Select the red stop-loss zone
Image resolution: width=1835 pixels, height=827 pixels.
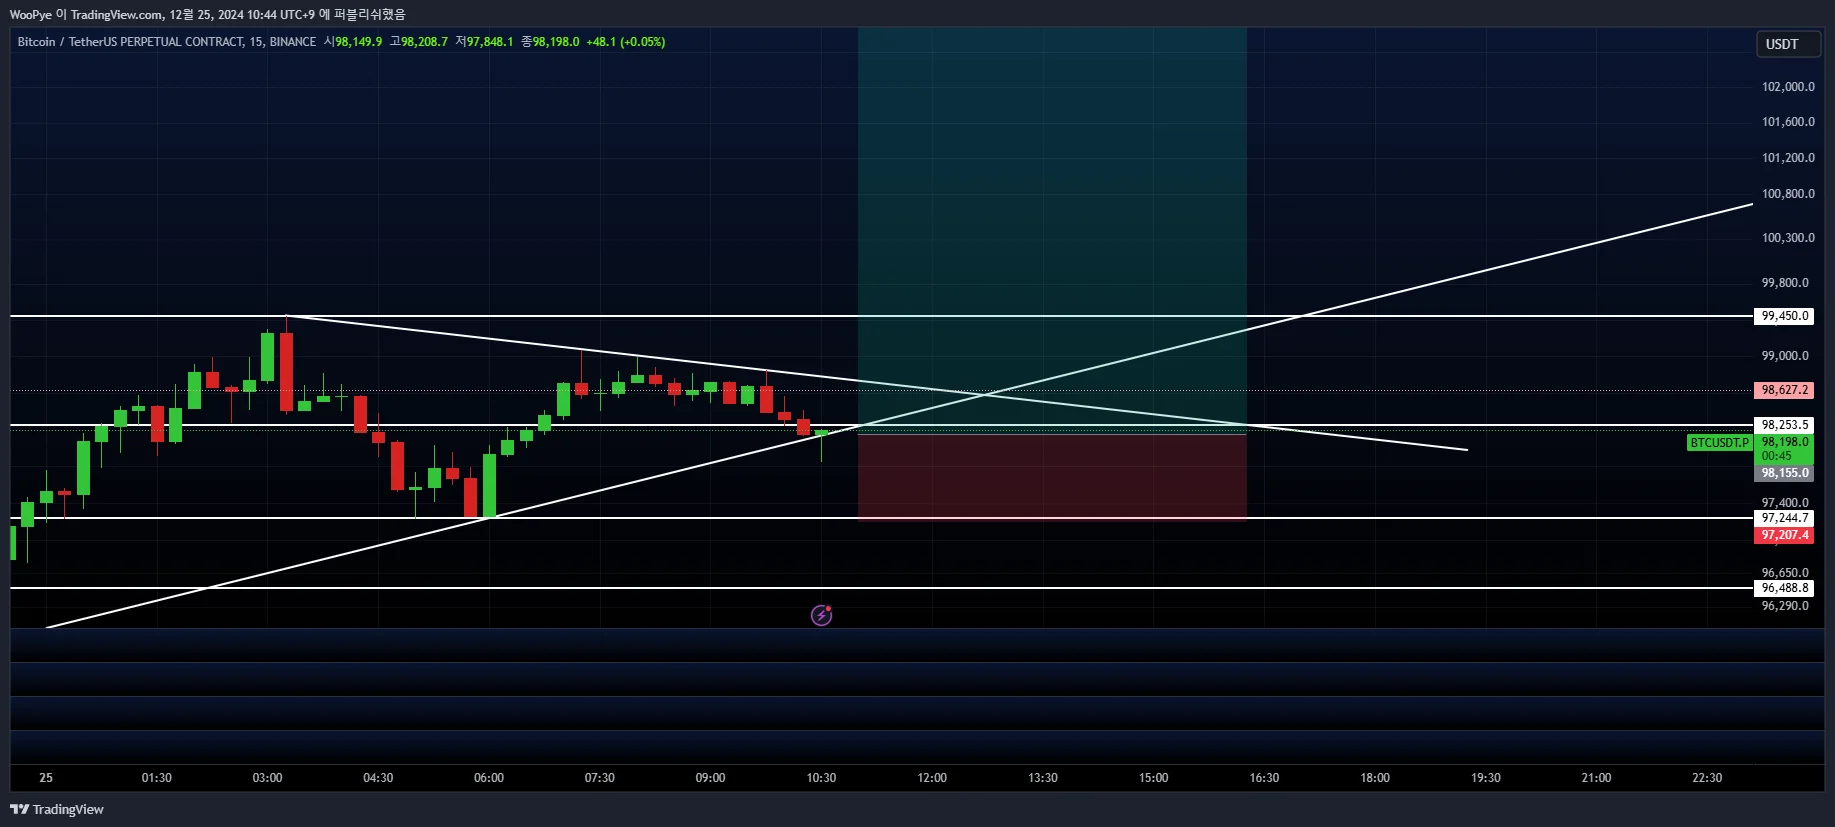[x=1052, y=477]
